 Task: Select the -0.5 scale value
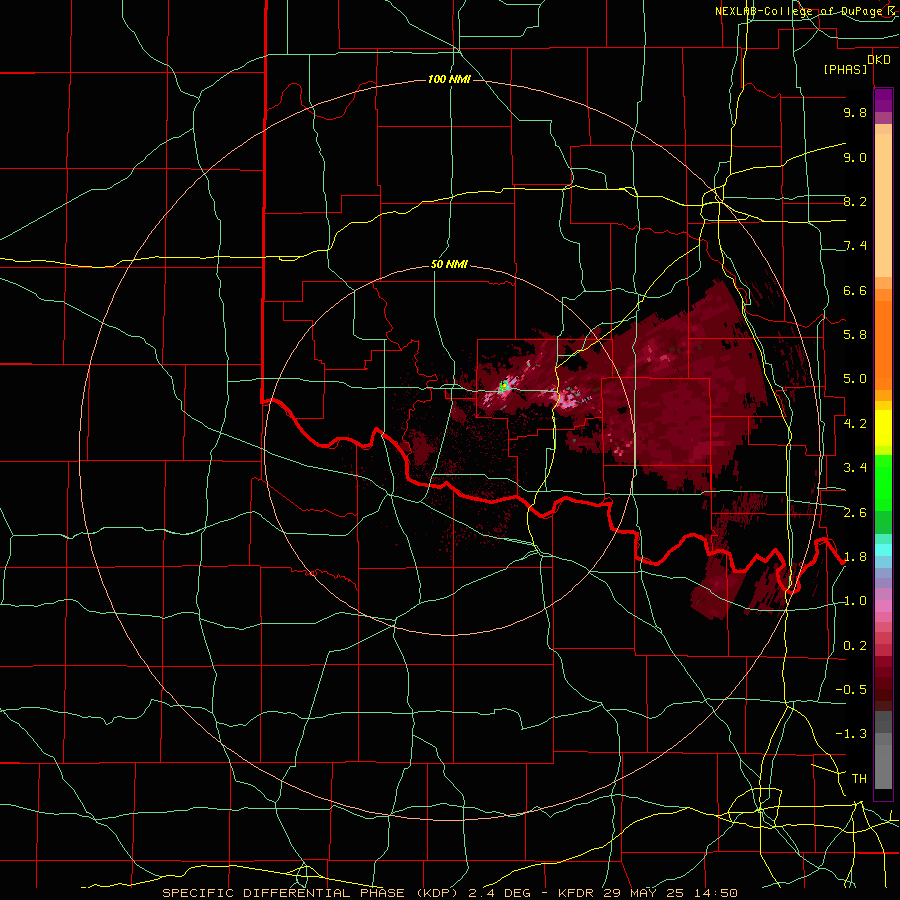[851, 690]
